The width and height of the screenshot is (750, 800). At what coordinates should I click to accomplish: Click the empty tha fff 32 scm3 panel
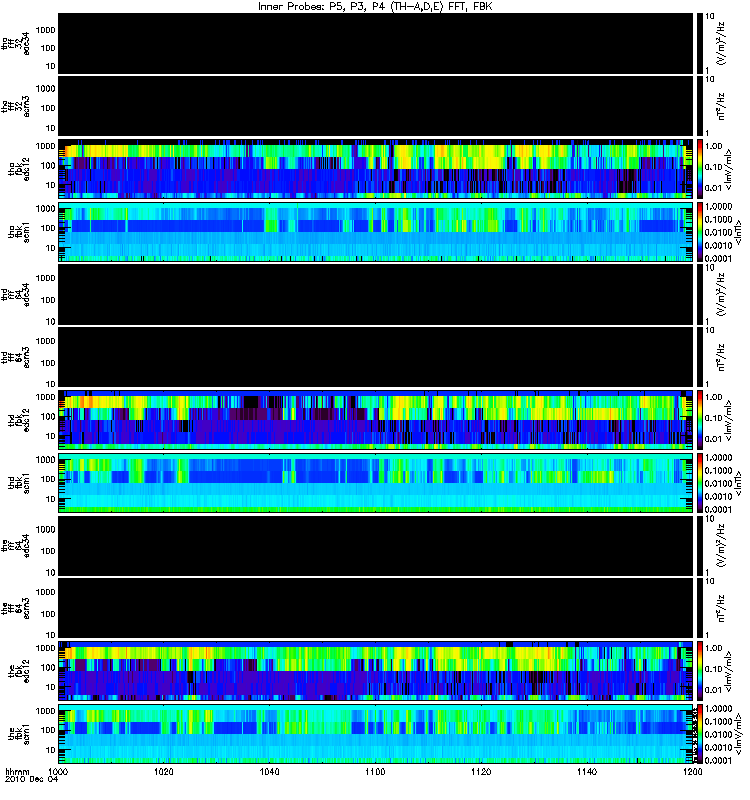(376, 106)
